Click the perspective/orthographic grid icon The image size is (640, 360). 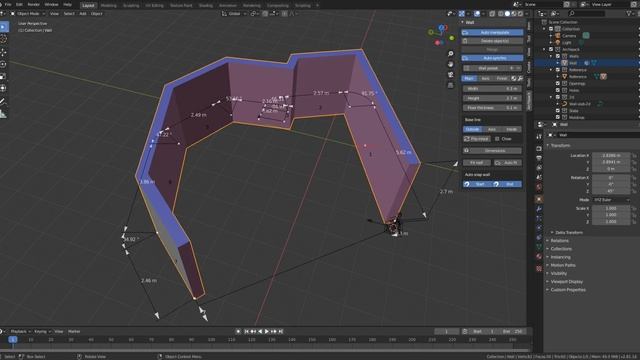tap(451, 85)
